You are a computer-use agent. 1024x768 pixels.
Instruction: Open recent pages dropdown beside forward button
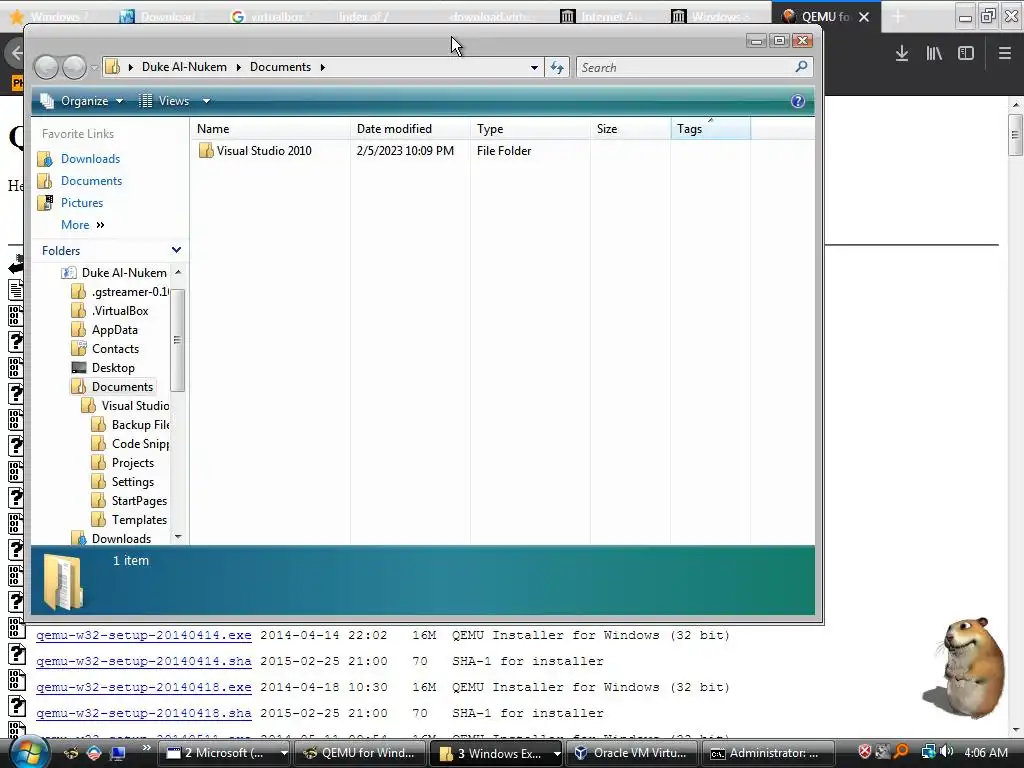coord(94,67)
